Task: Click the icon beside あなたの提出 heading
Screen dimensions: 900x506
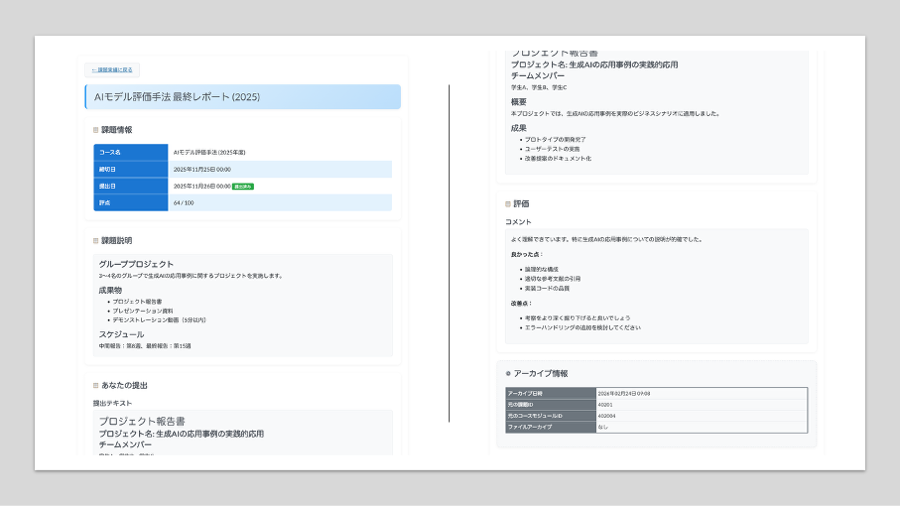Action: tap(96, 385)
